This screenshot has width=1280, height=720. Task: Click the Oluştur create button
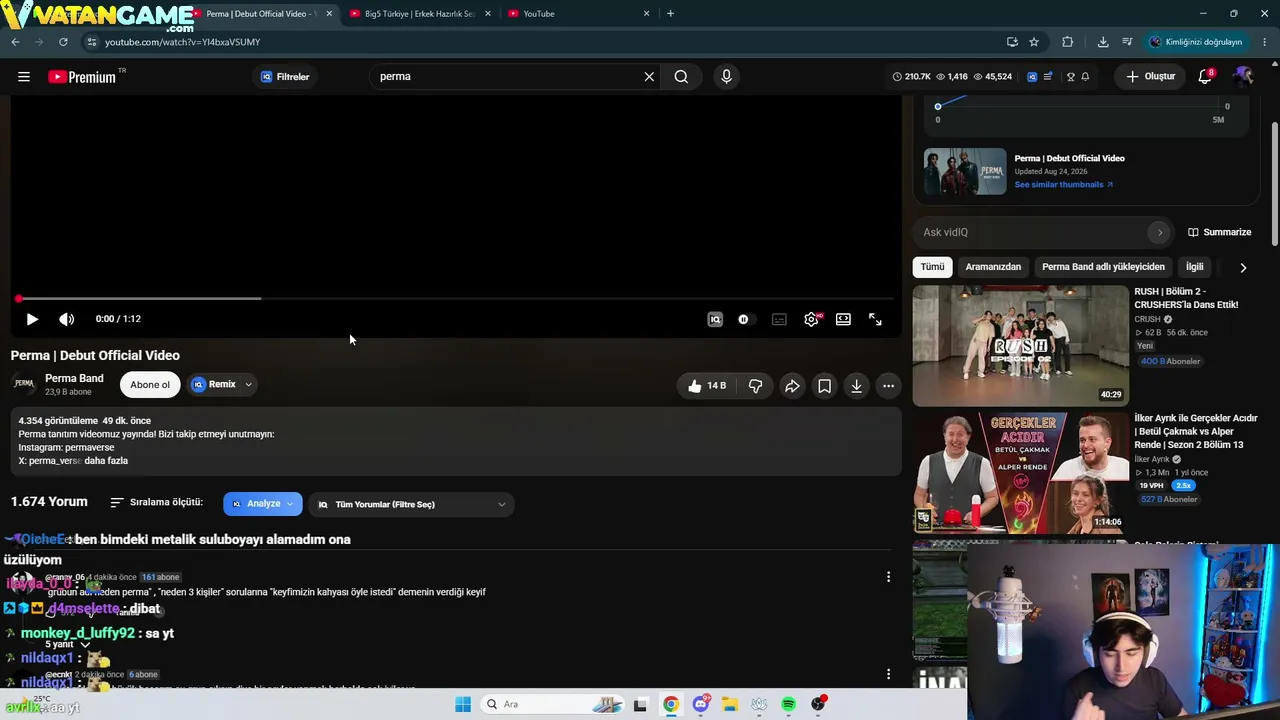click(1150, 77)
